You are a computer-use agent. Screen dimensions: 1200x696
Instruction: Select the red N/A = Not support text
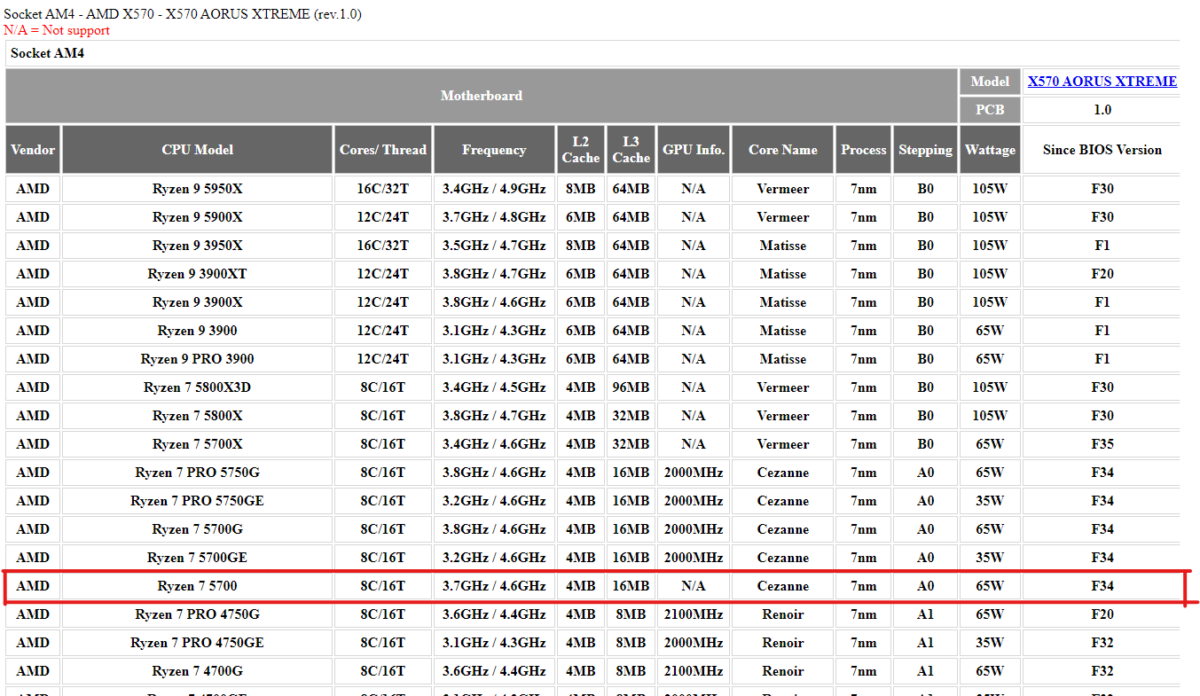pos(57,31)
